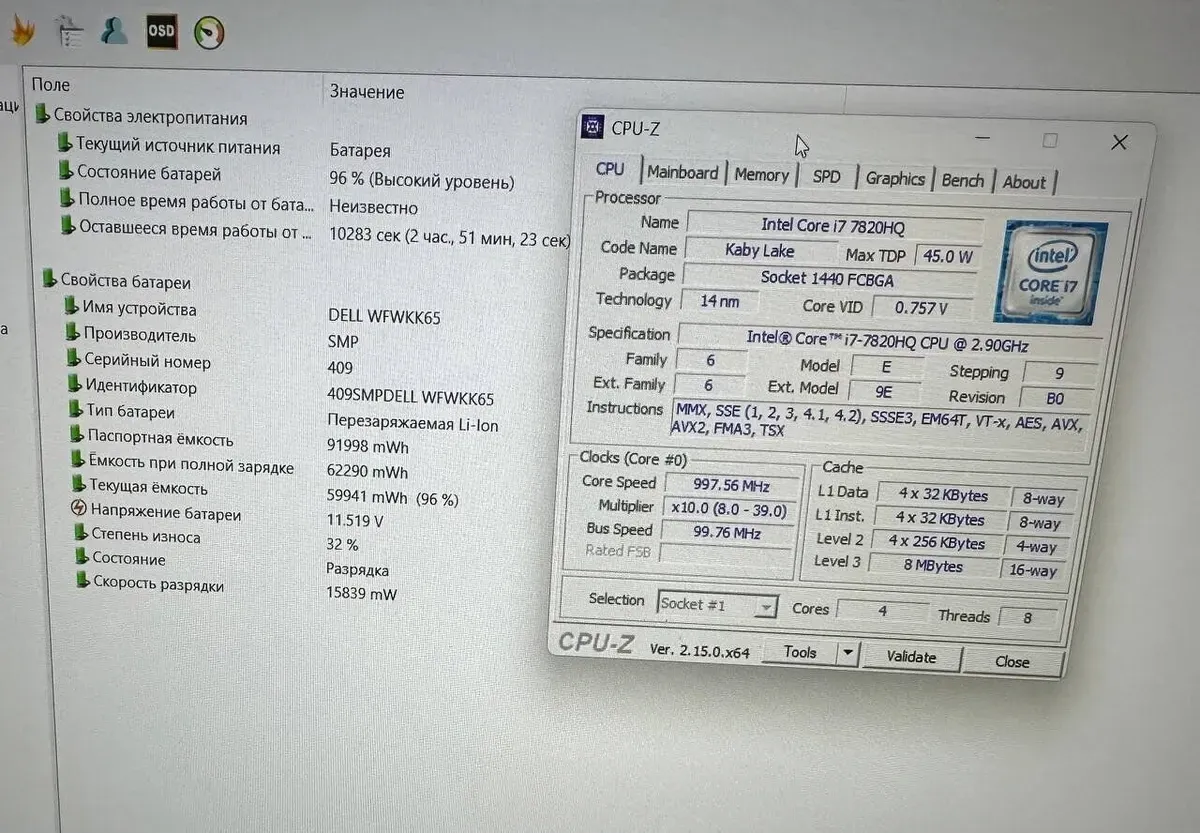Show the About tab
The width and height of the screenshot is (1200, 833).
1024,182
